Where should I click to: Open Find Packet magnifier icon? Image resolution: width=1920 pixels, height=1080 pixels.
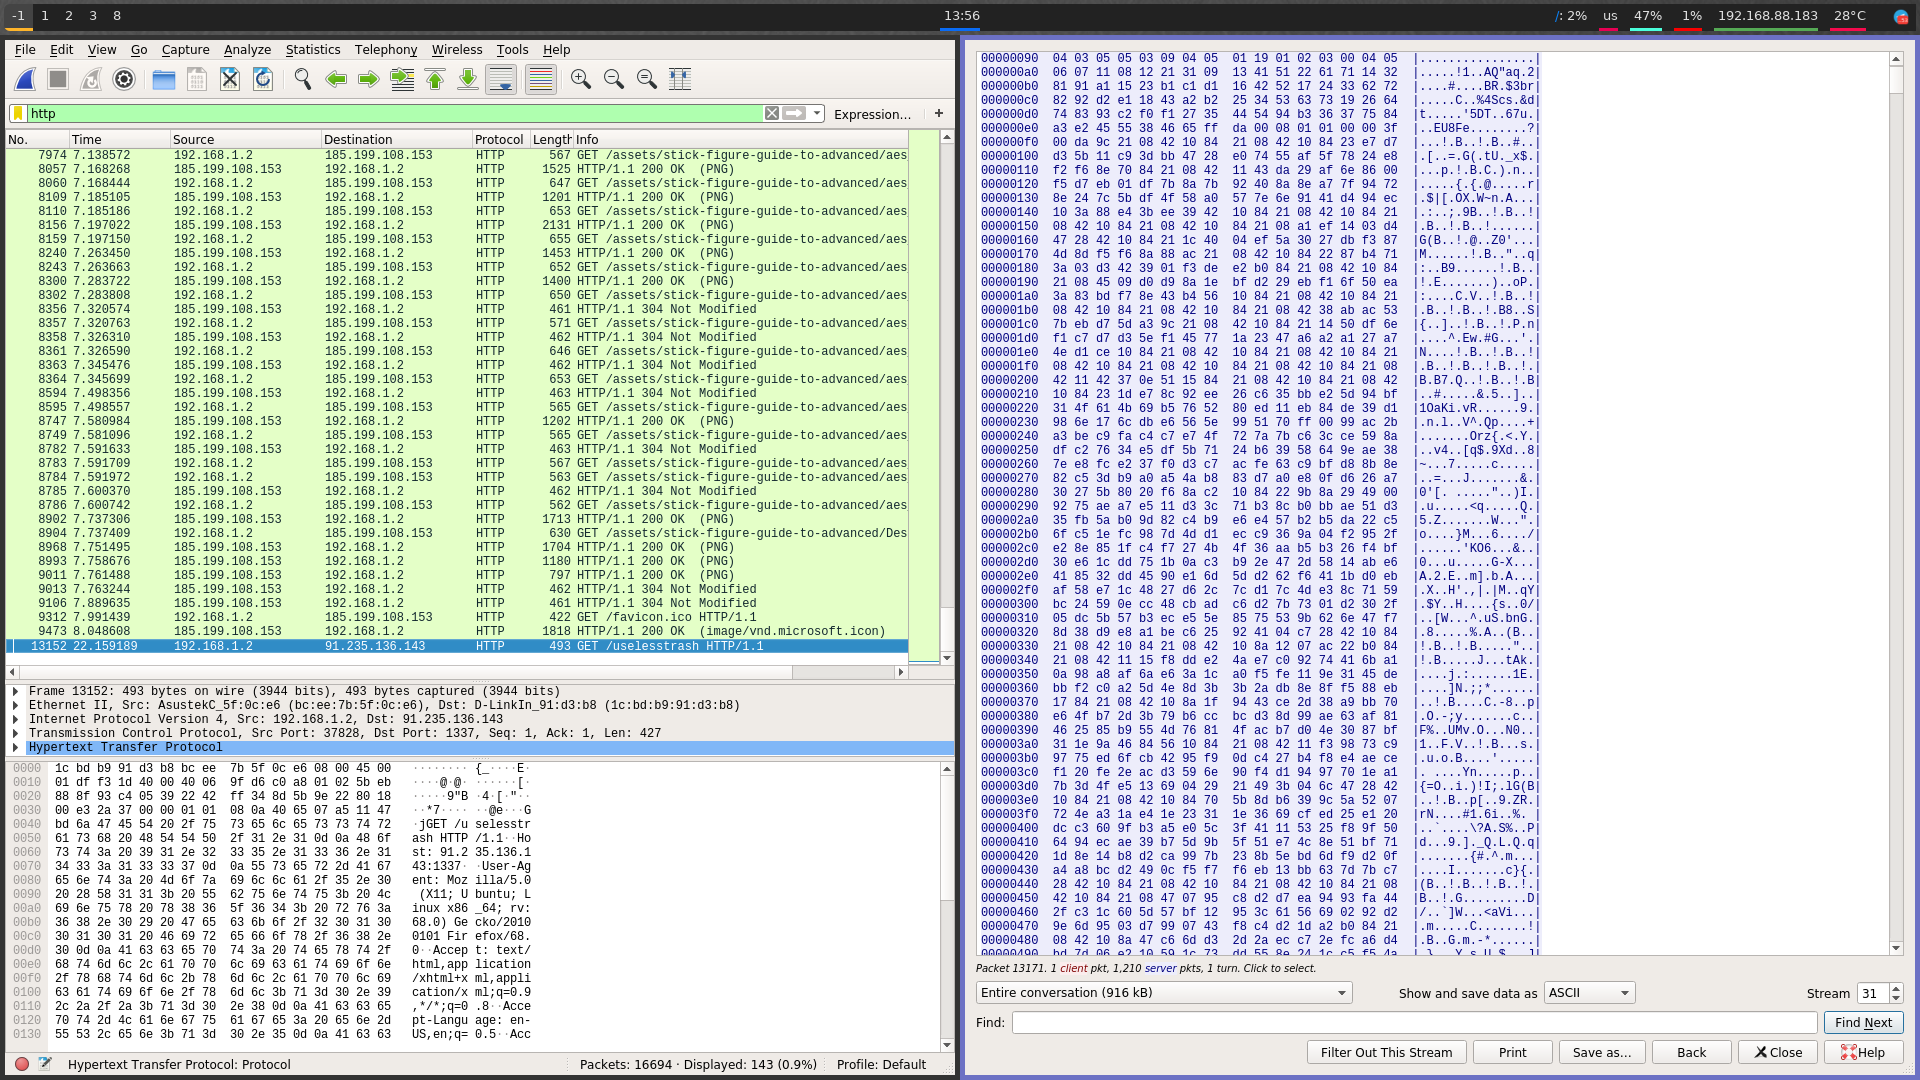click(303, 79)
